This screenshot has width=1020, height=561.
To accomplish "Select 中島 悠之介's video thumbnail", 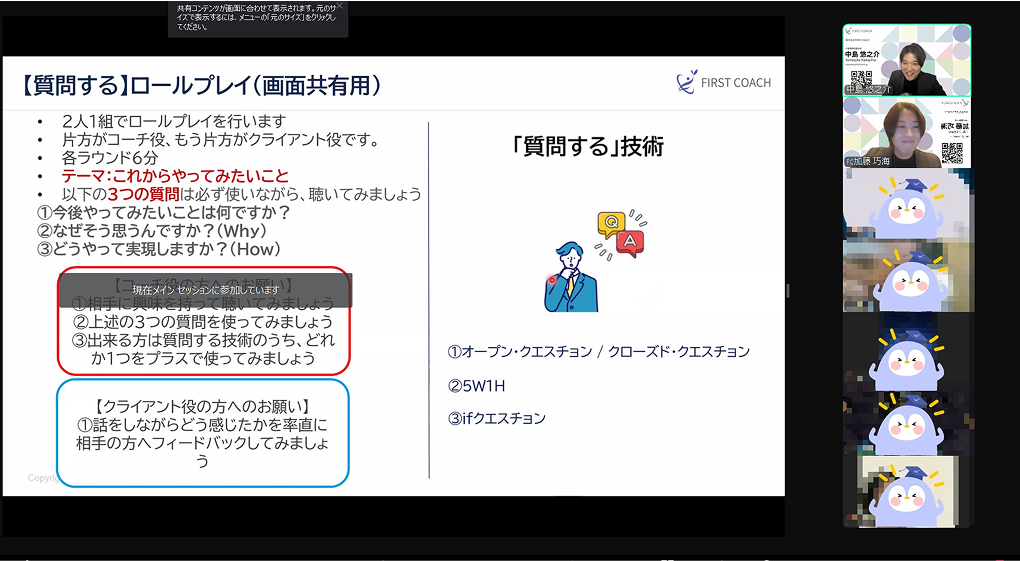I will click(x=906, y=61).
